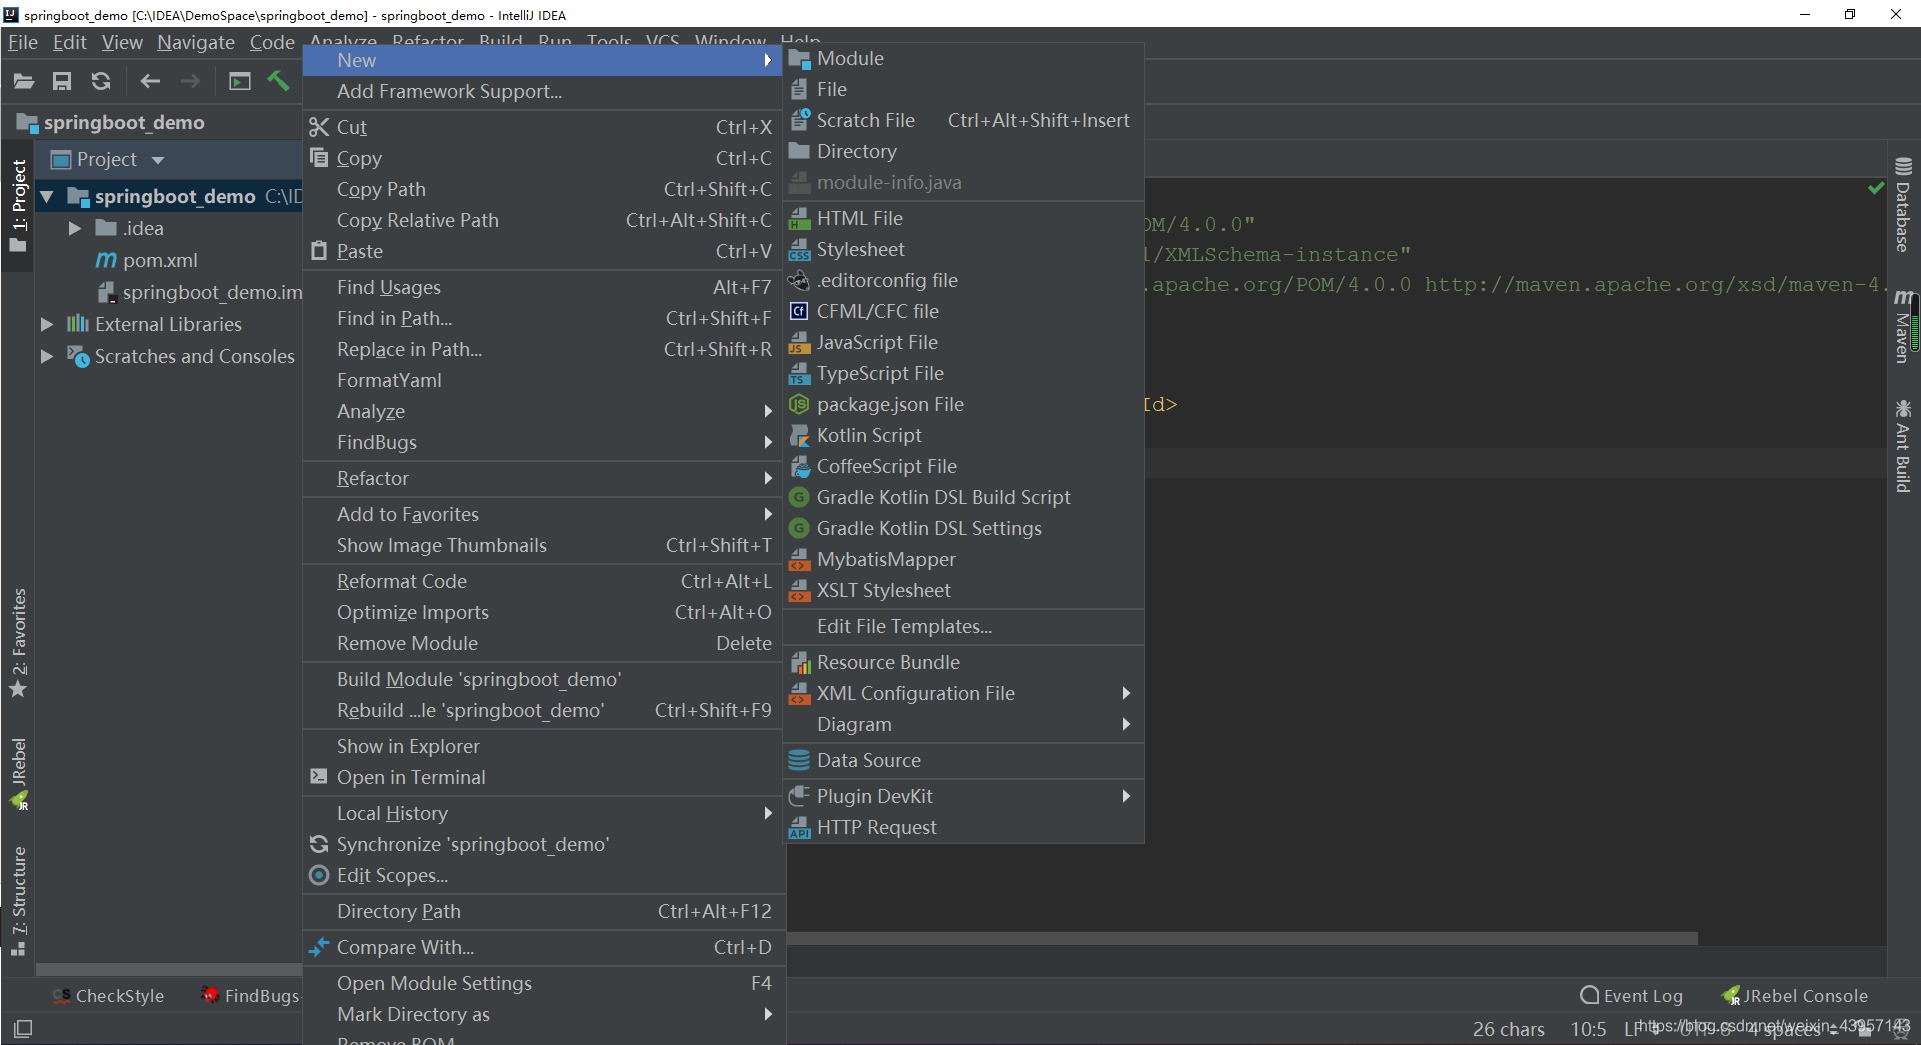Select the JavaScript File icon
This screenshot has width=1921, height=1045.
coord(799,343)
